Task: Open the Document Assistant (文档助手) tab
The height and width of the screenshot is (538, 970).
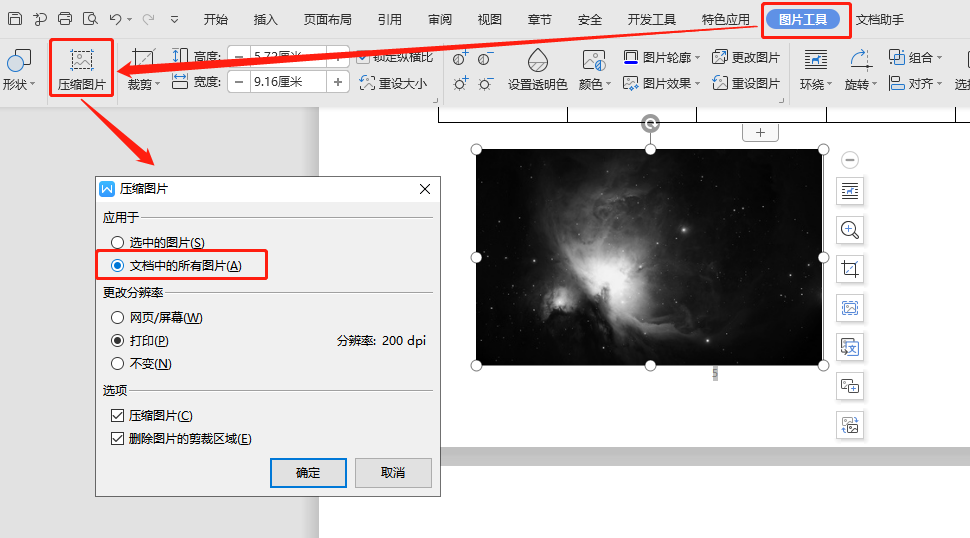Action: coord(880,20)
